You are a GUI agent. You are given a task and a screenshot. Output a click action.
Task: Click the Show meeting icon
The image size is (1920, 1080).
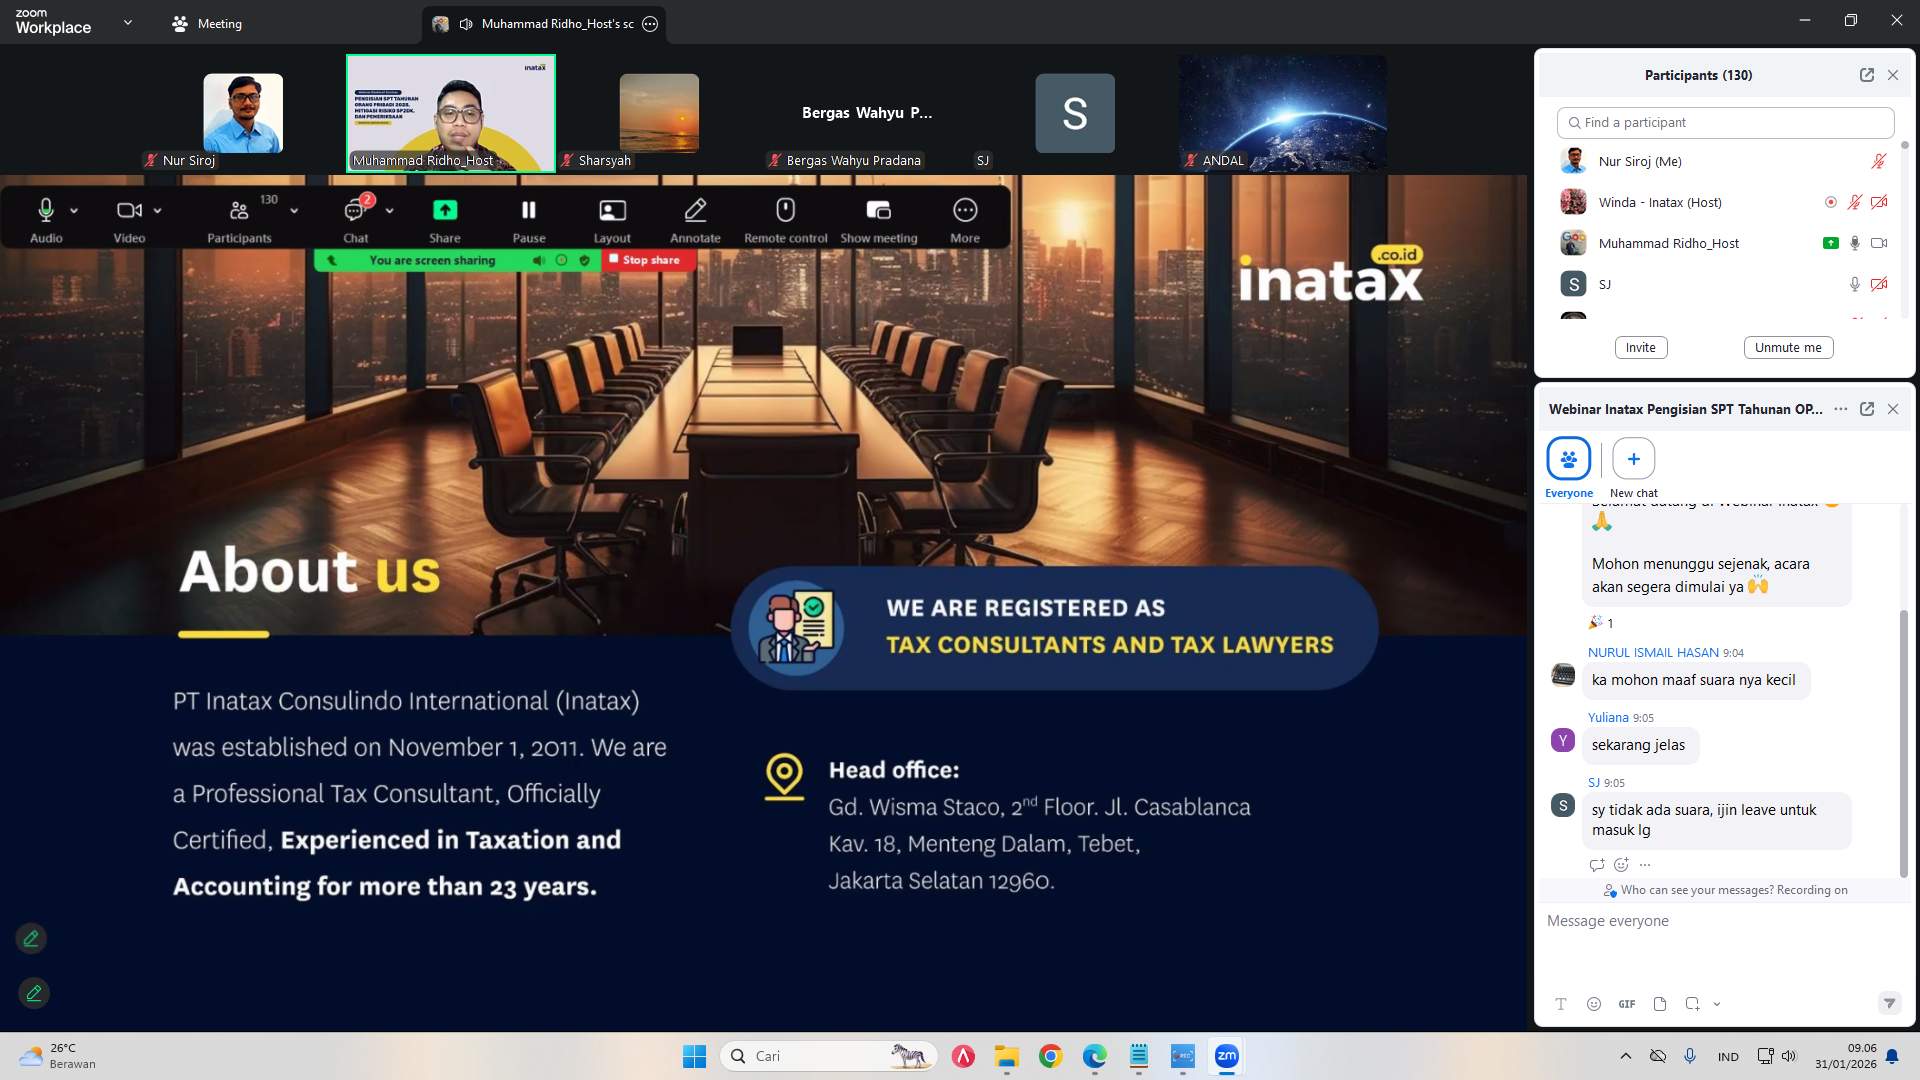pos(878,211)
